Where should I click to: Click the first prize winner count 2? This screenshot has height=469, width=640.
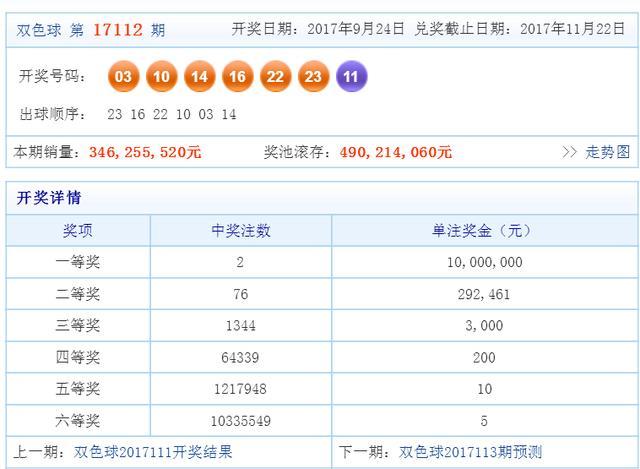pyautogui.click(x=240, y=262)
